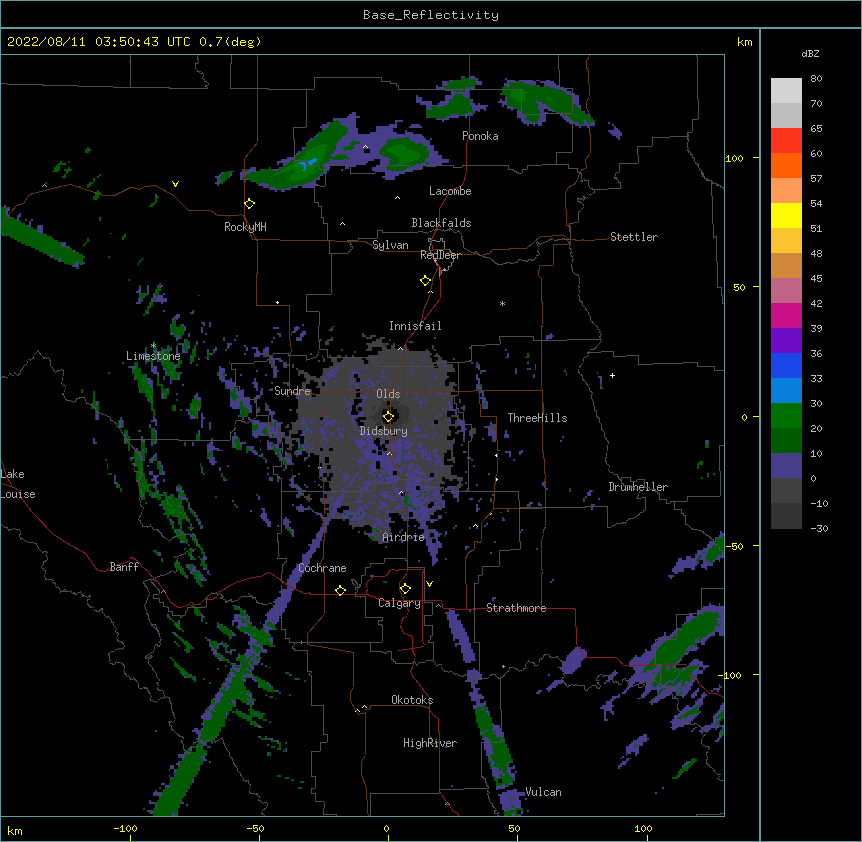Click the blue 36 dBZ legend swatch
Screen dimensions: 862x842
(x=786, y=365)
